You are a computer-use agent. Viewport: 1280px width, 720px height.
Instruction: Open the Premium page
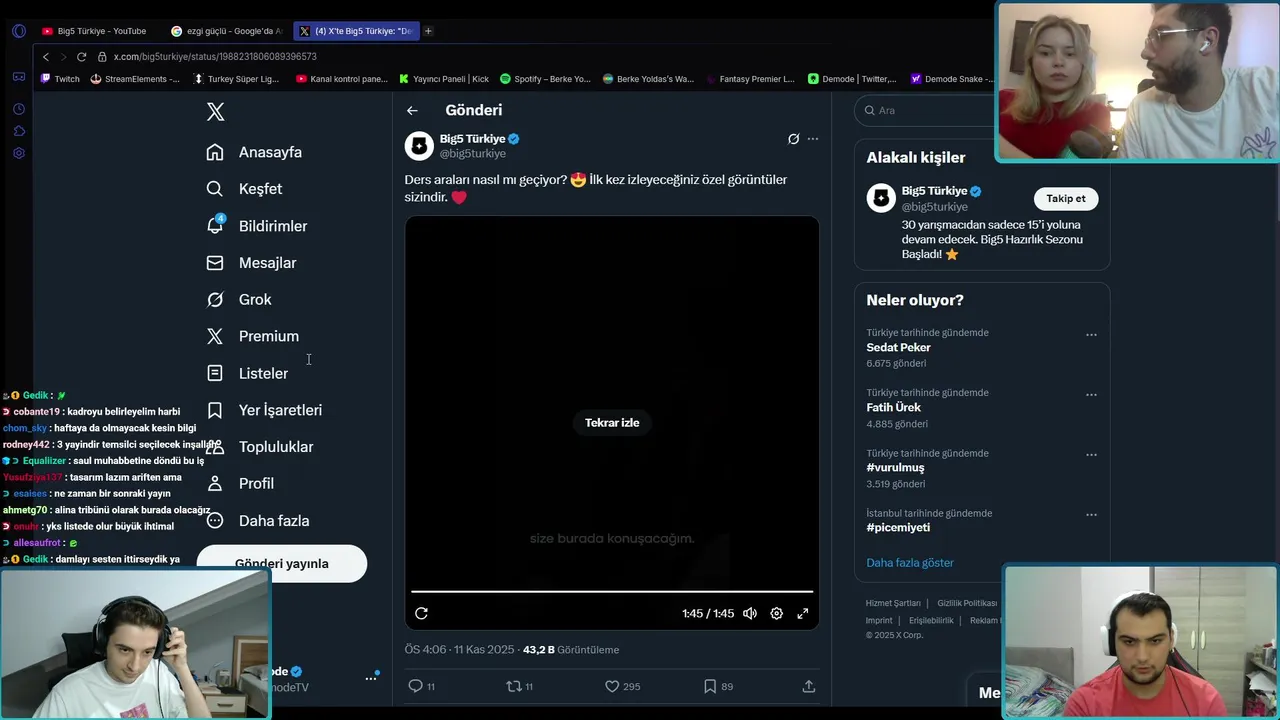tap(252, 337)
